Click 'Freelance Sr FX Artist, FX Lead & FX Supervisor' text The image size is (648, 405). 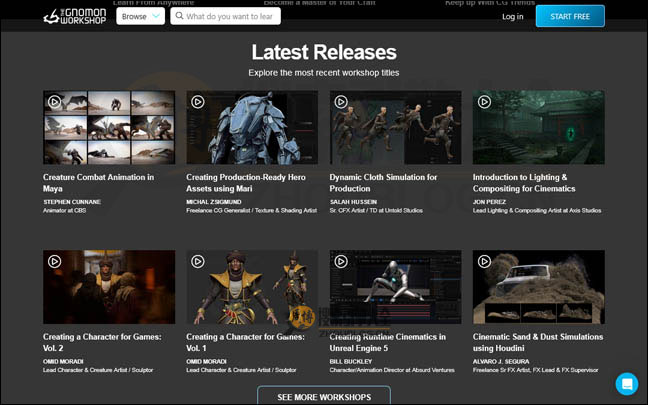pos(536,370)
